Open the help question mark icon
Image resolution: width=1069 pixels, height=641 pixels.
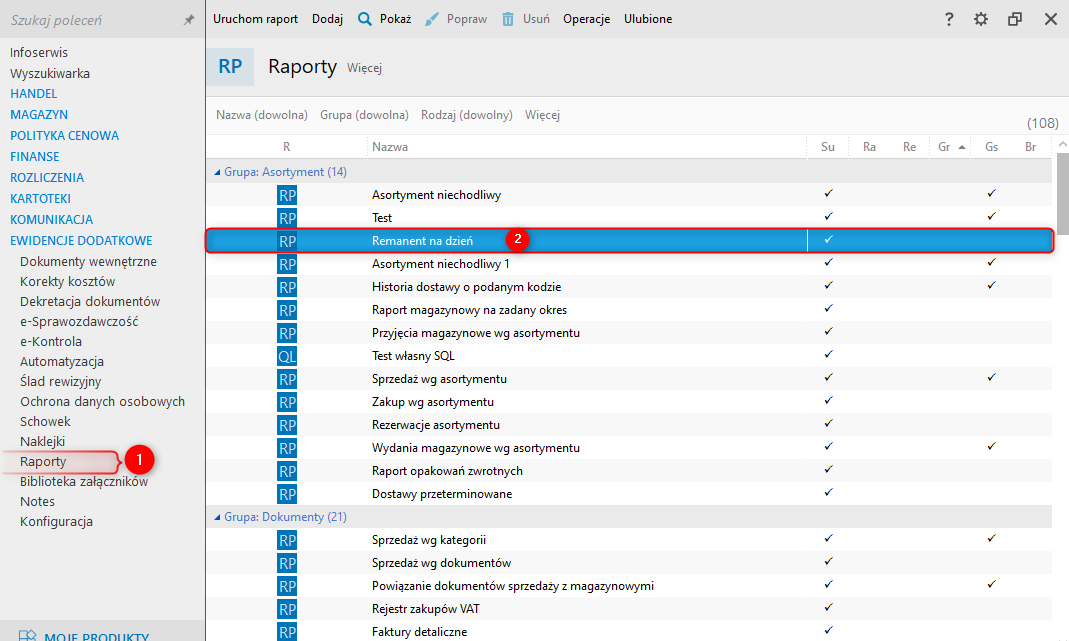(949, 19)
